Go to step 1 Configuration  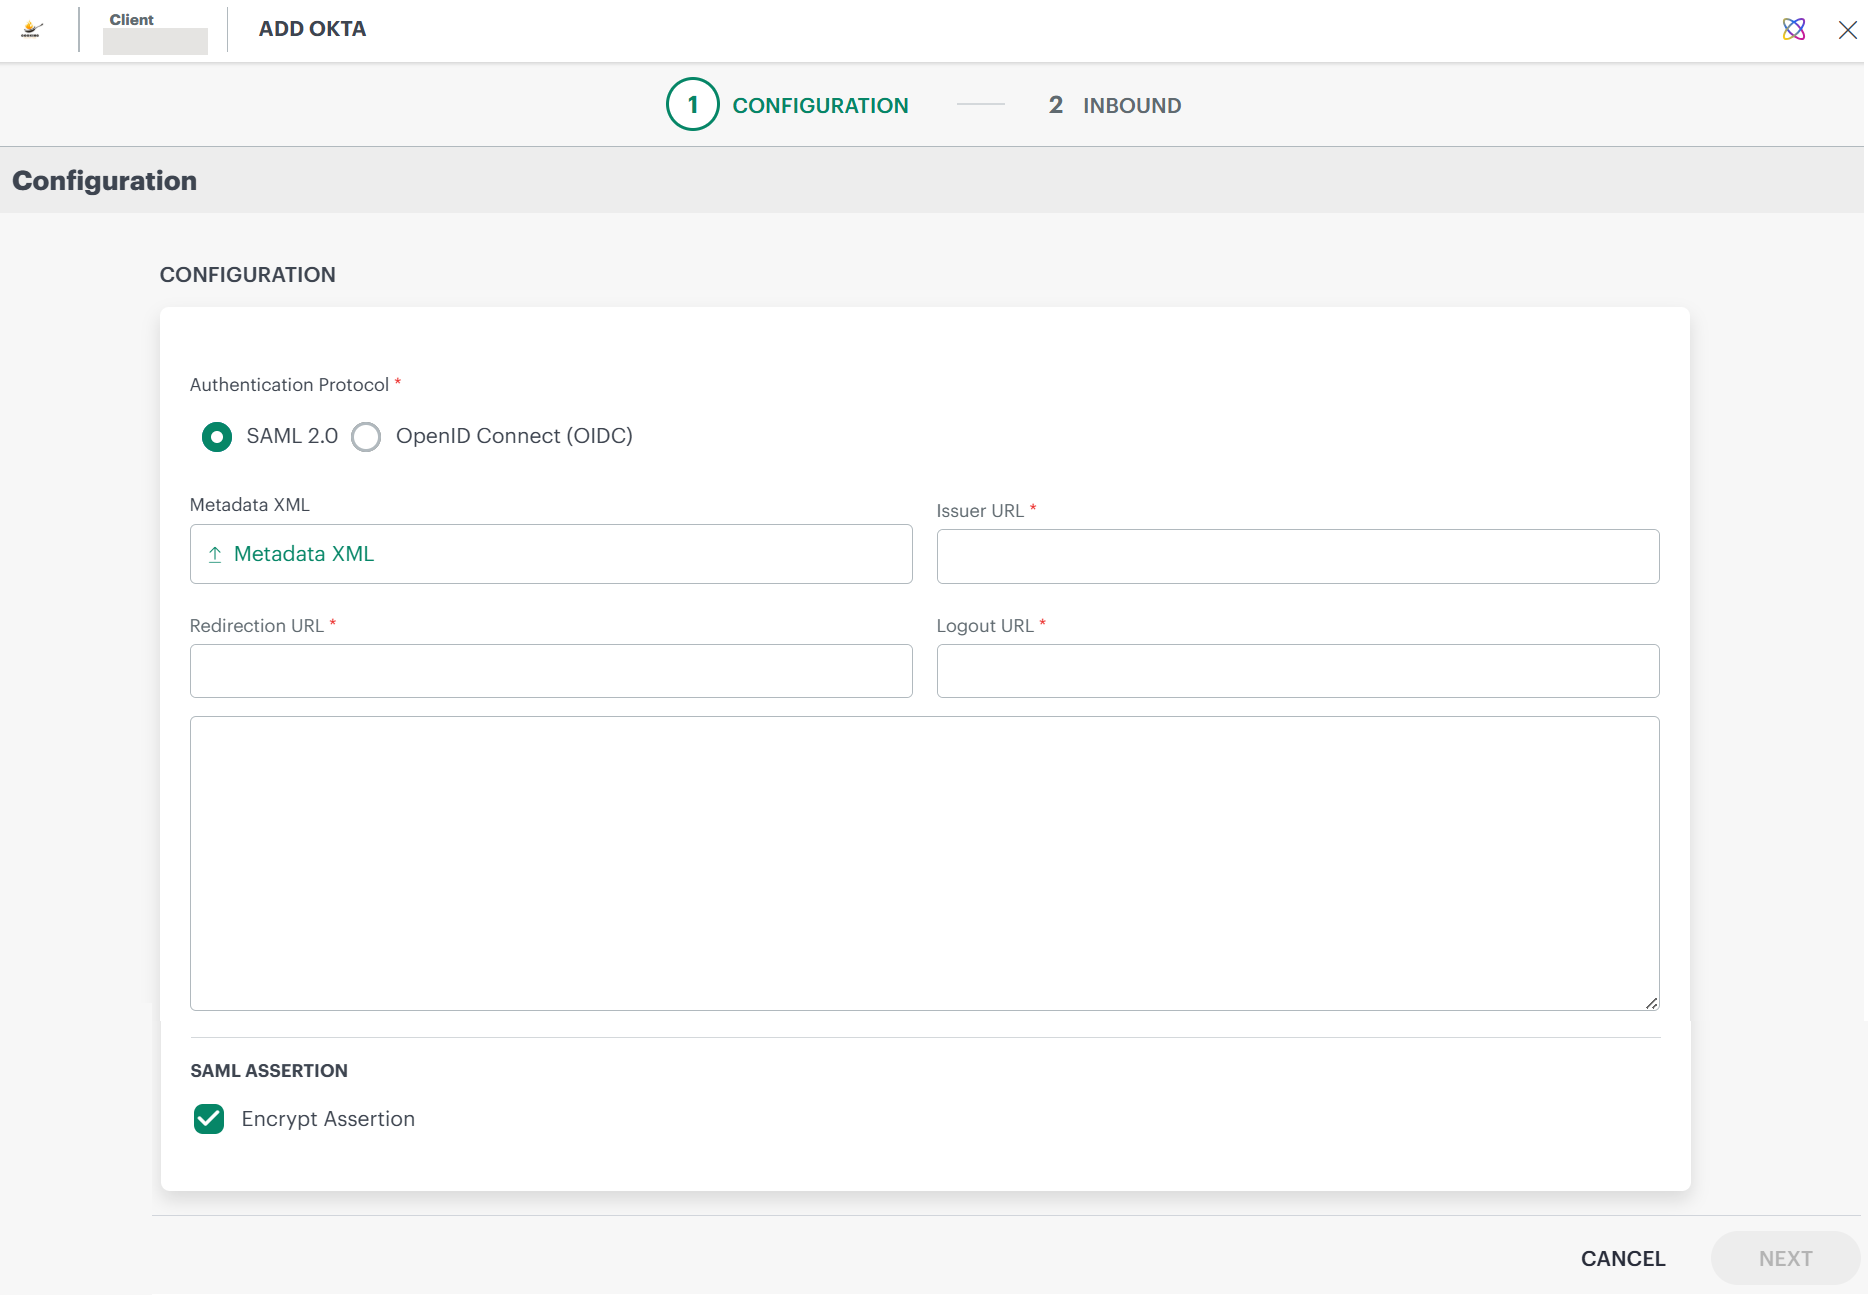787,104
